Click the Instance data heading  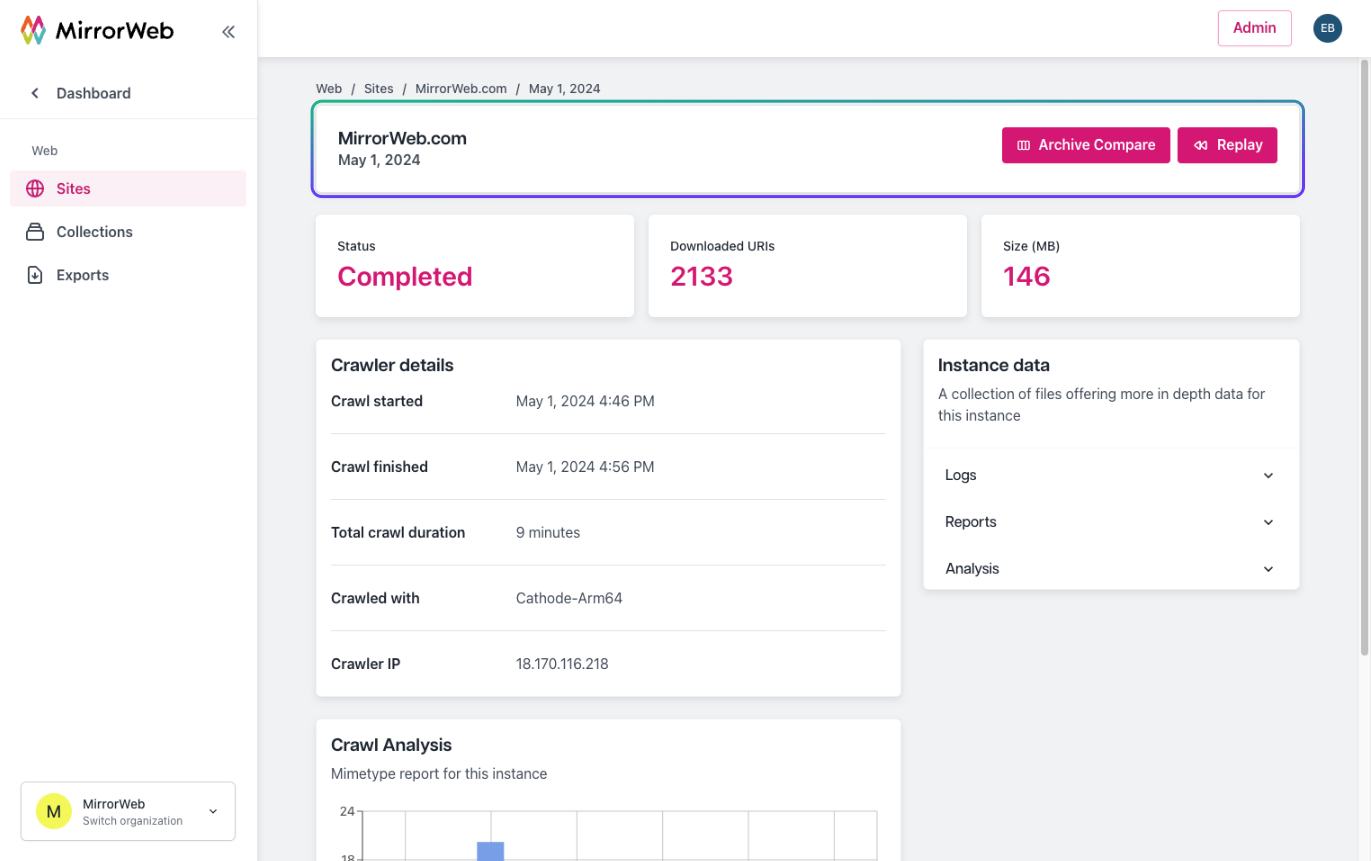994,365
